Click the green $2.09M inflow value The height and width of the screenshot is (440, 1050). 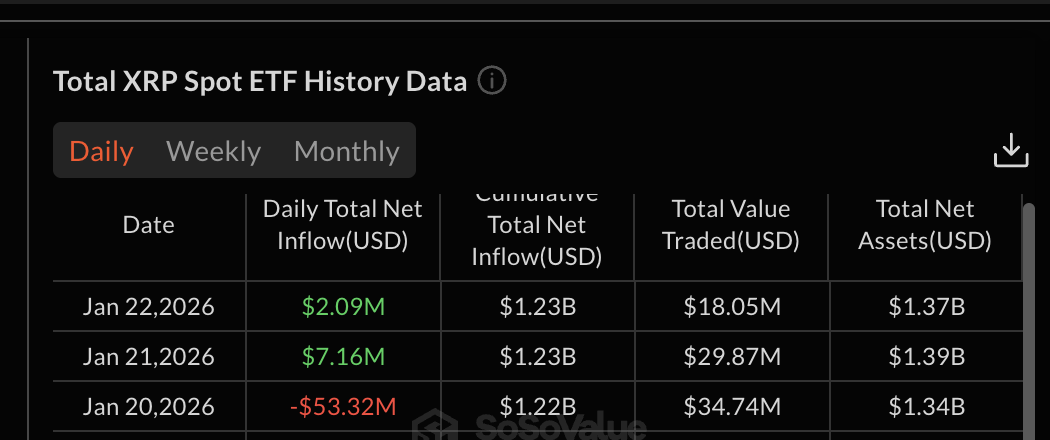tap(342, 307)
